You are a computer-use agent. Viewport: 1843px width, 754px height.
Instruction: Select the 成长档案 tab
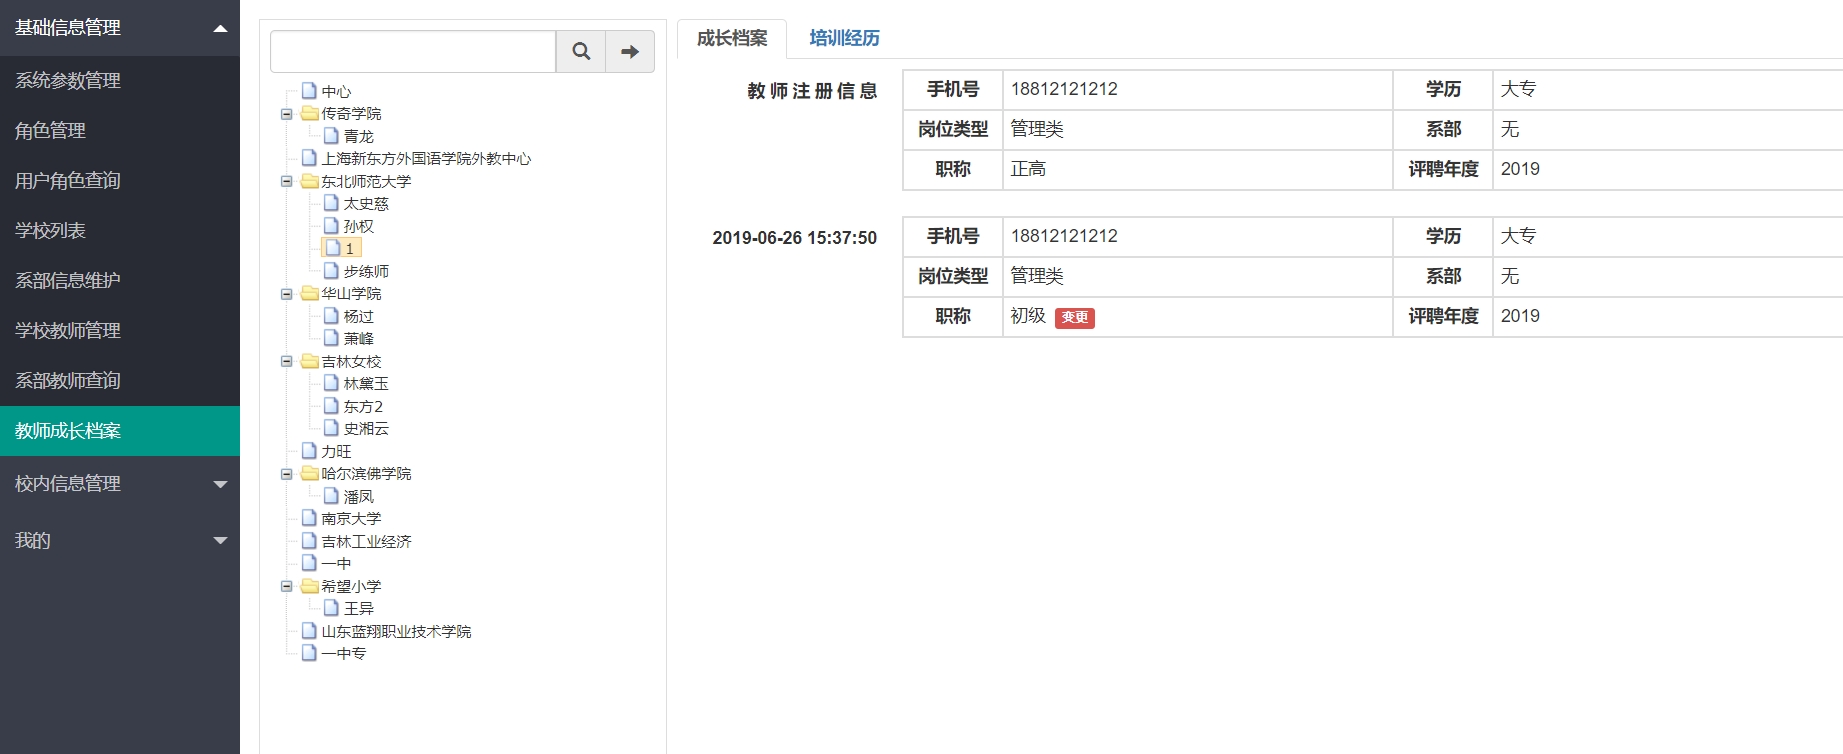(x=732, y=38)
